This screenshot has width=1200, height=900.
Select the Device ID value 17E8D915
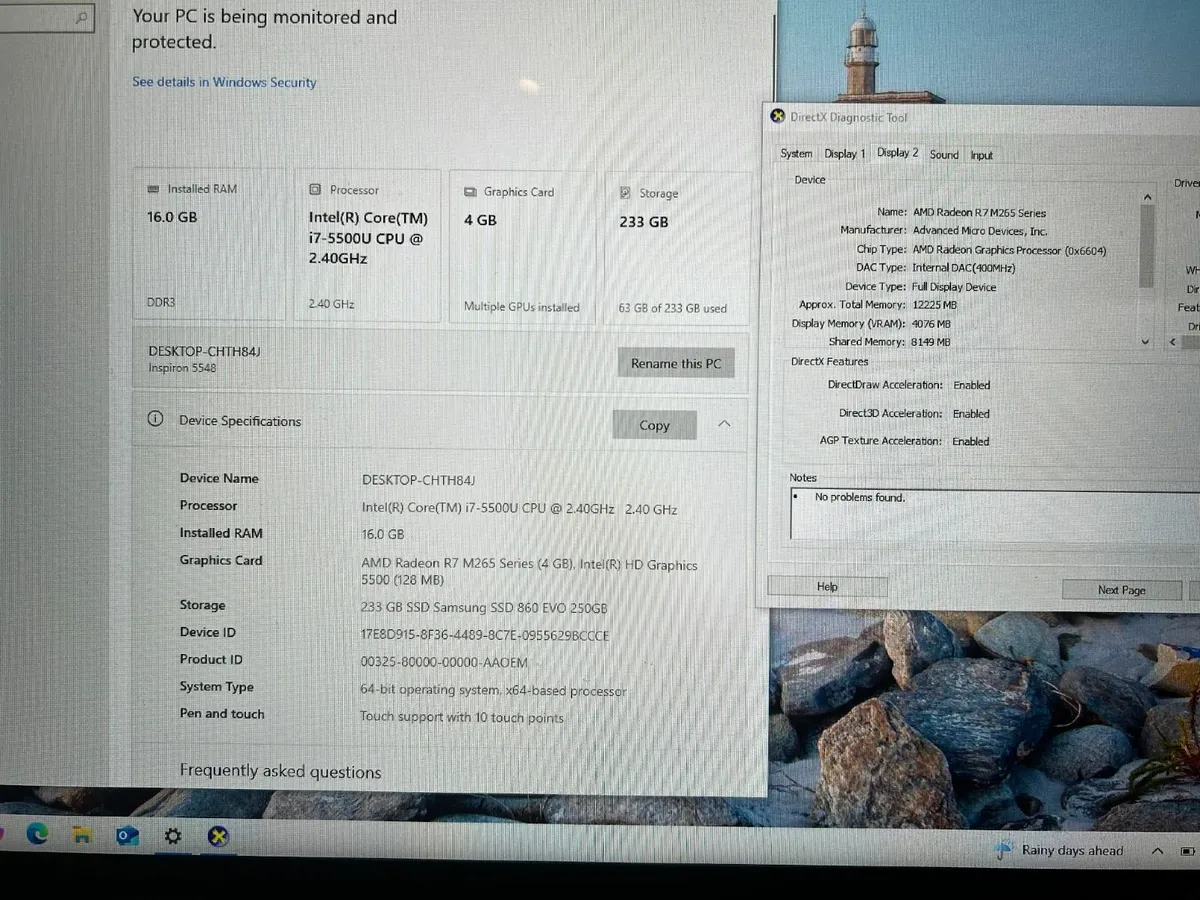pyautogui.click(x=485, y=635)
